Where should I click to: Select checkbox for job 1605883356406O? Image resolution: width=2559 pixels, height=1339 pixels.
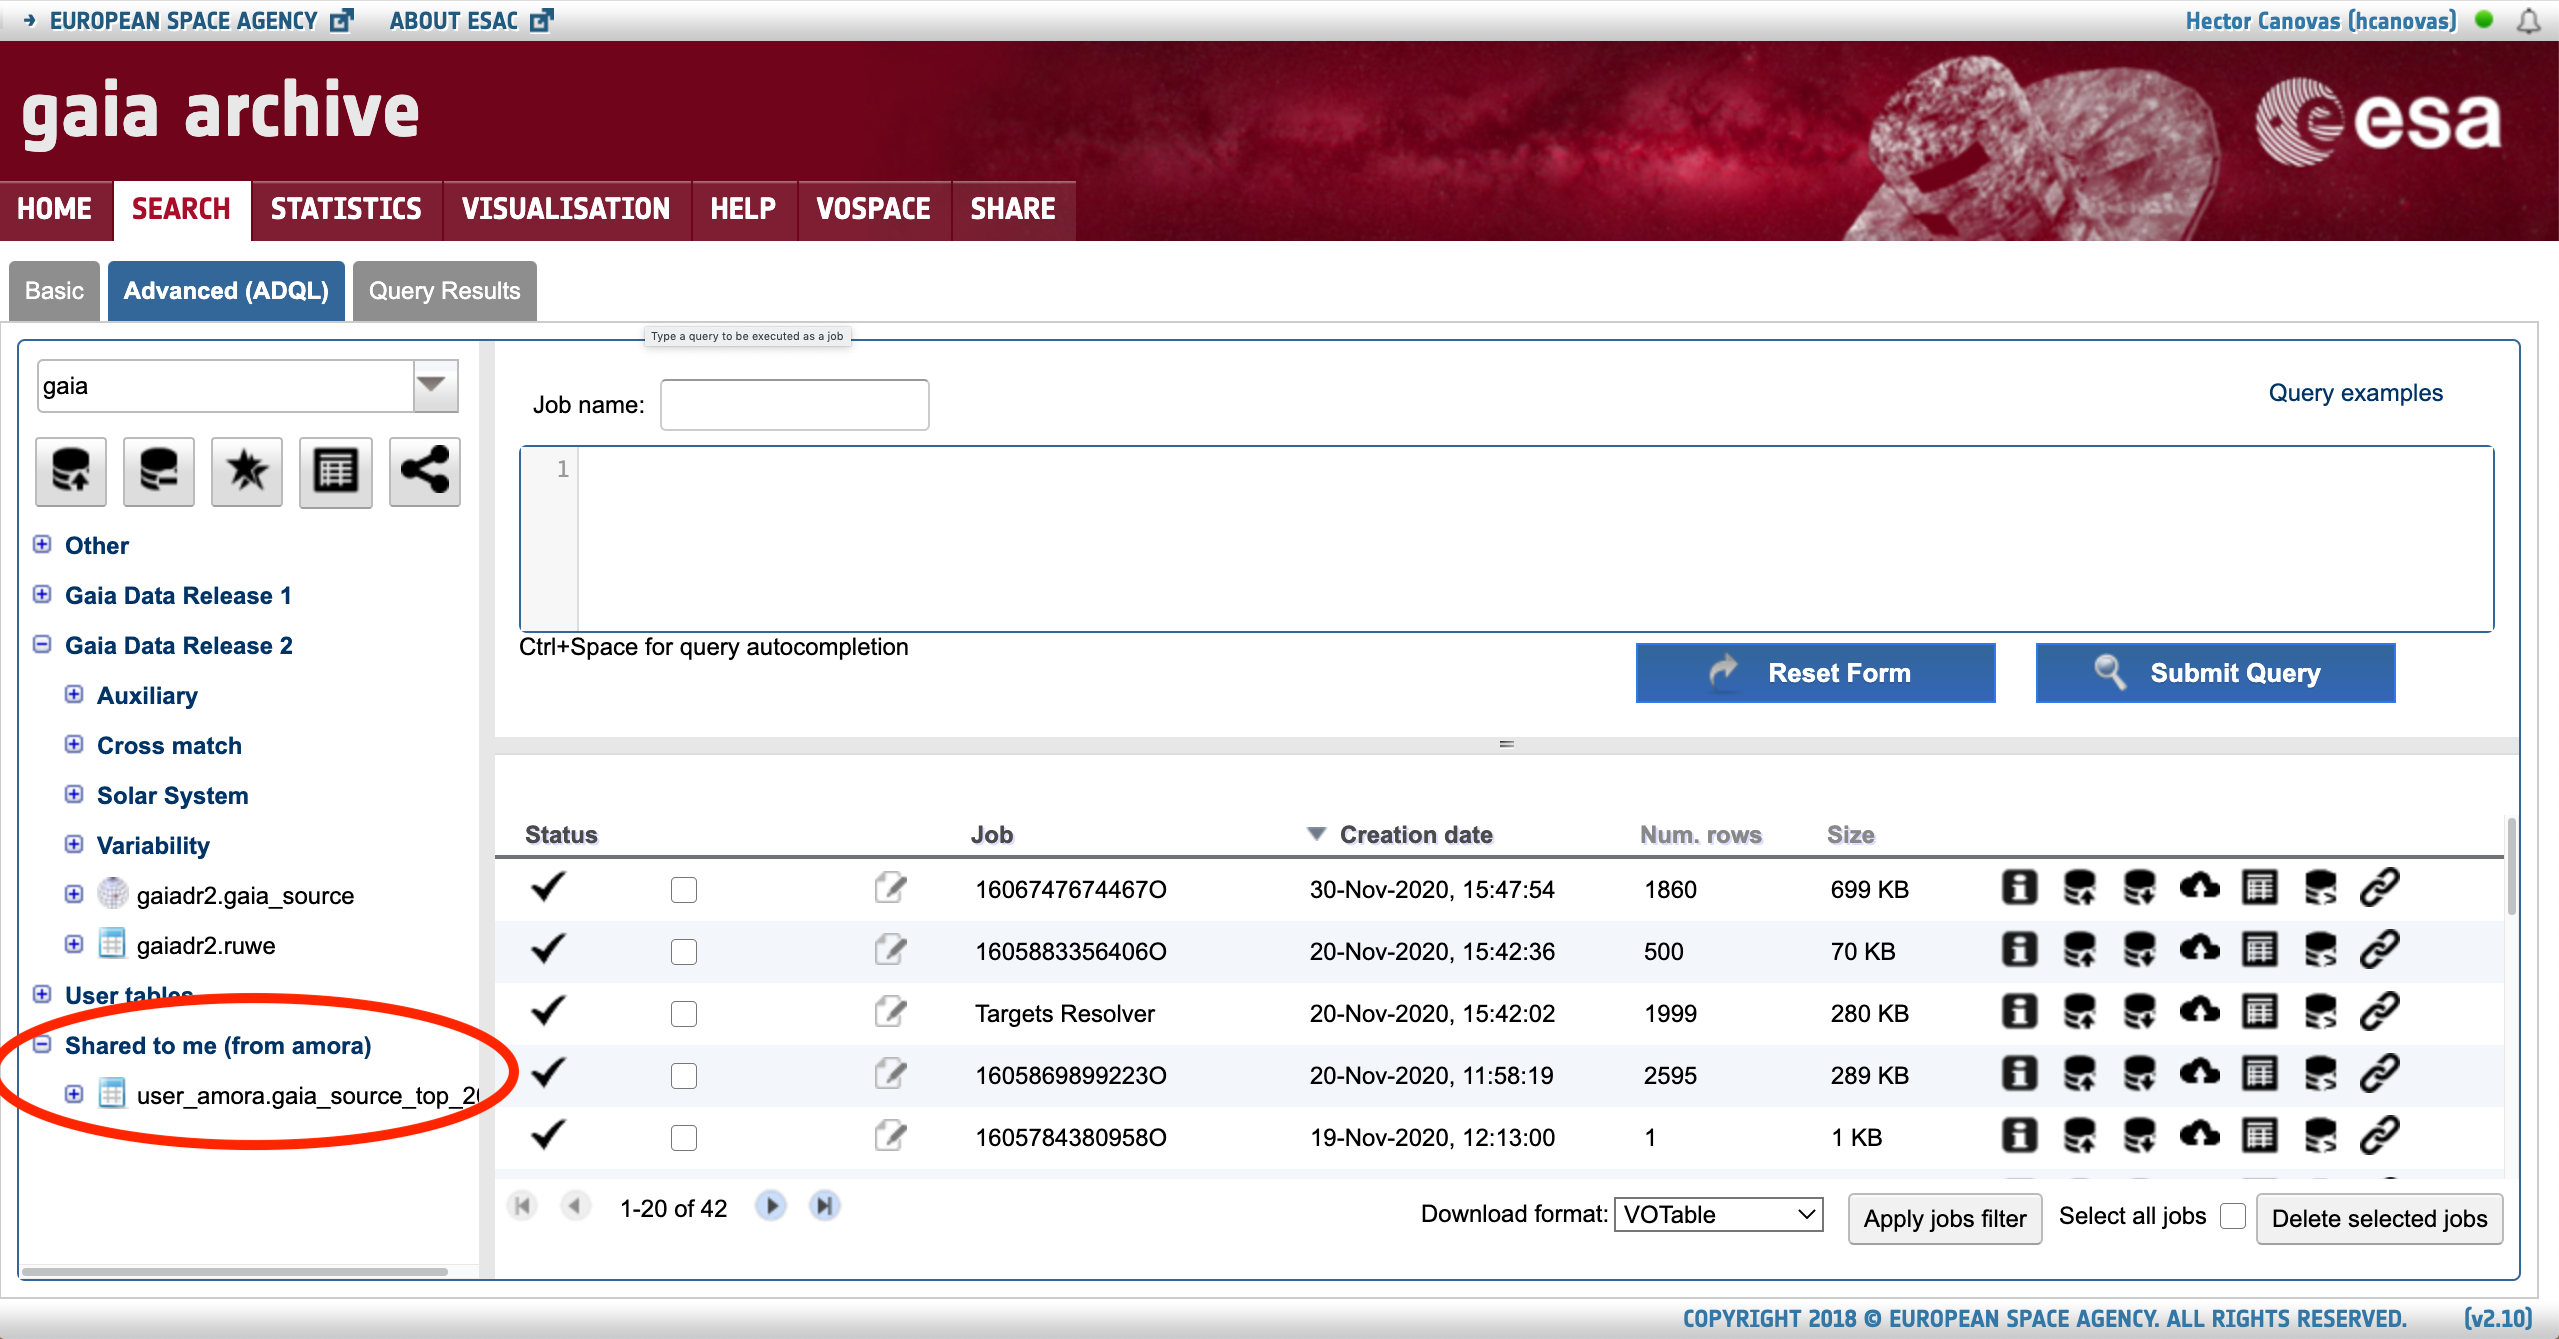[684, 951]
